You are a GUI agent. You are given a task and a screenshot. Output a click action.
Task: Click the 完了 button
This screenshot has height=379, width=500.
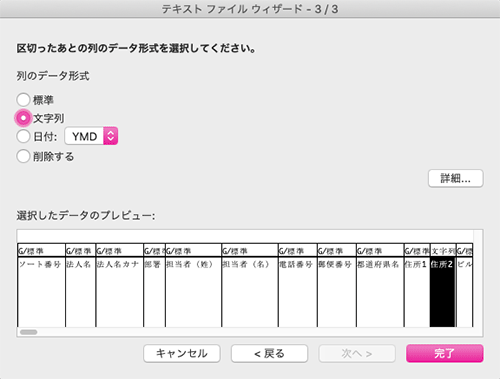point(445,353)
